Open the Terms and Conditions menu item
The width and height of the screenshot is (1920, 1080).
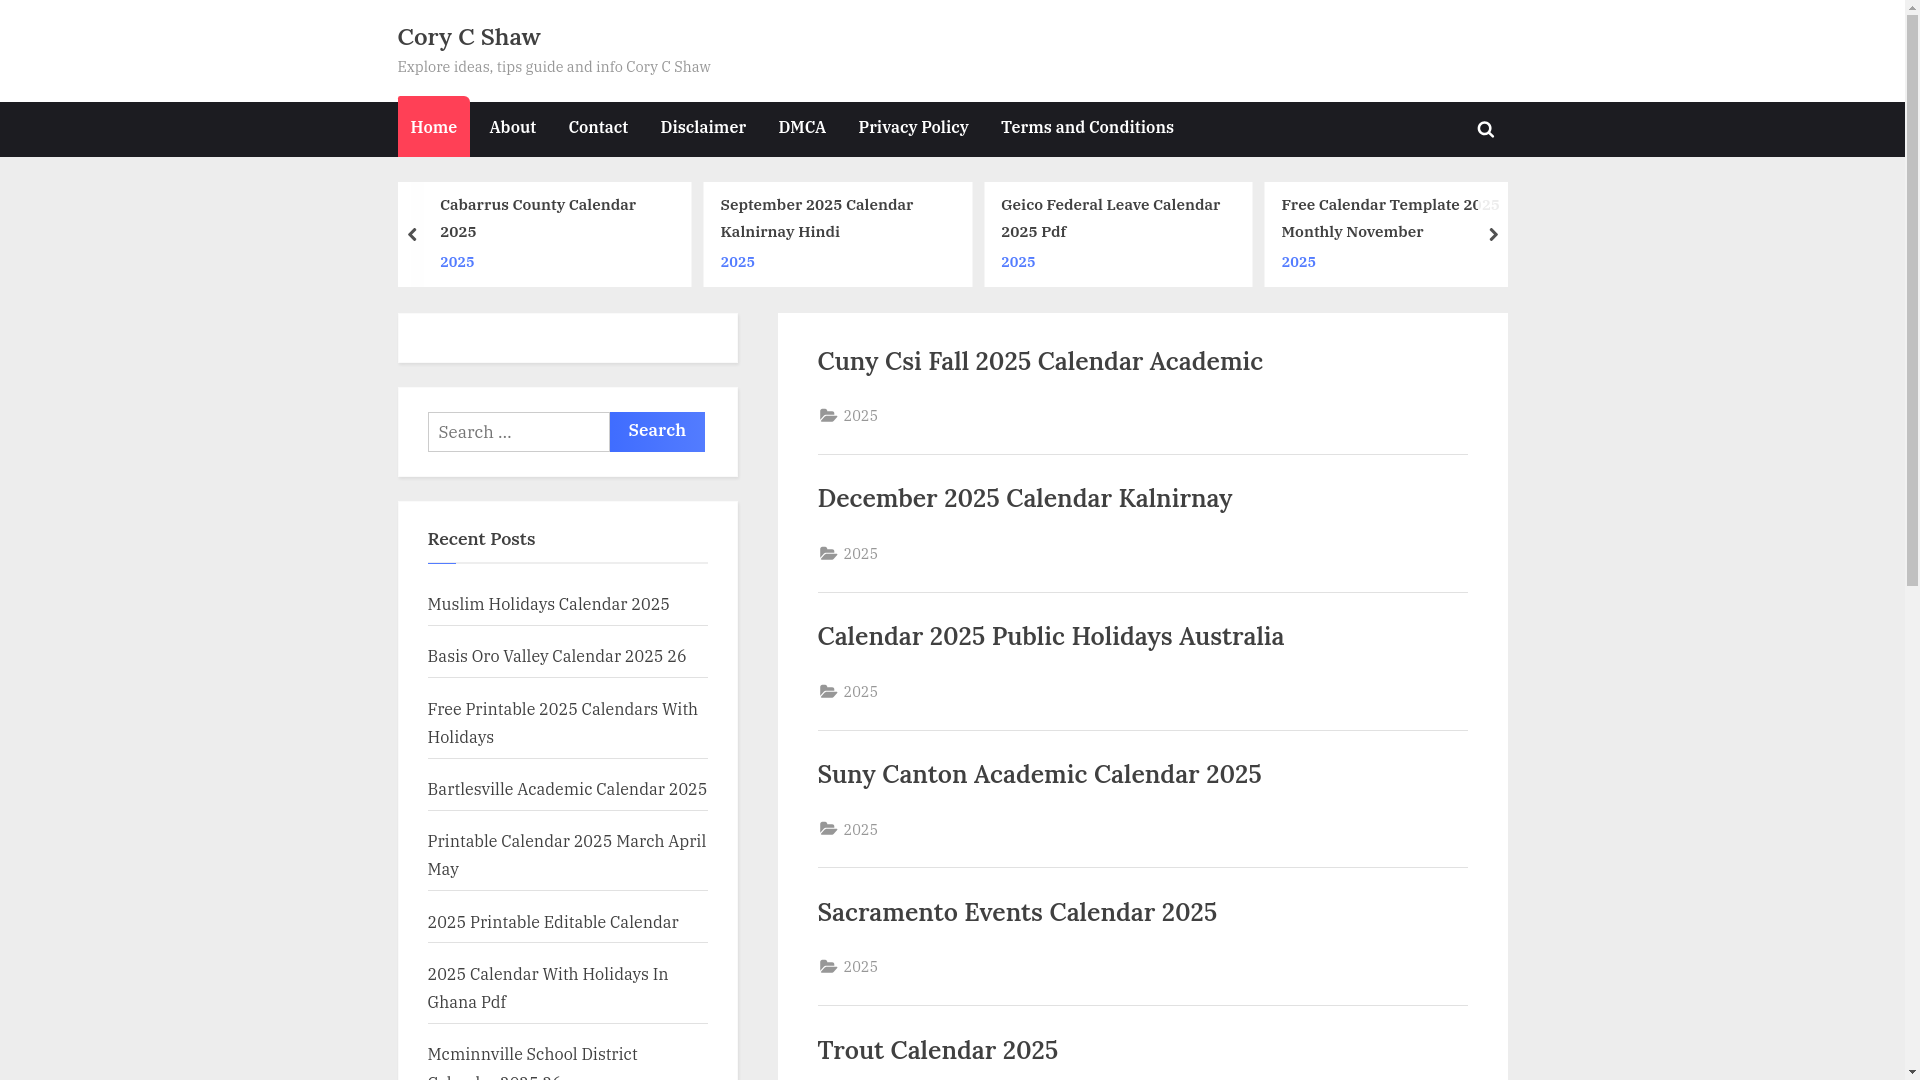click(x=1087, y=127)
